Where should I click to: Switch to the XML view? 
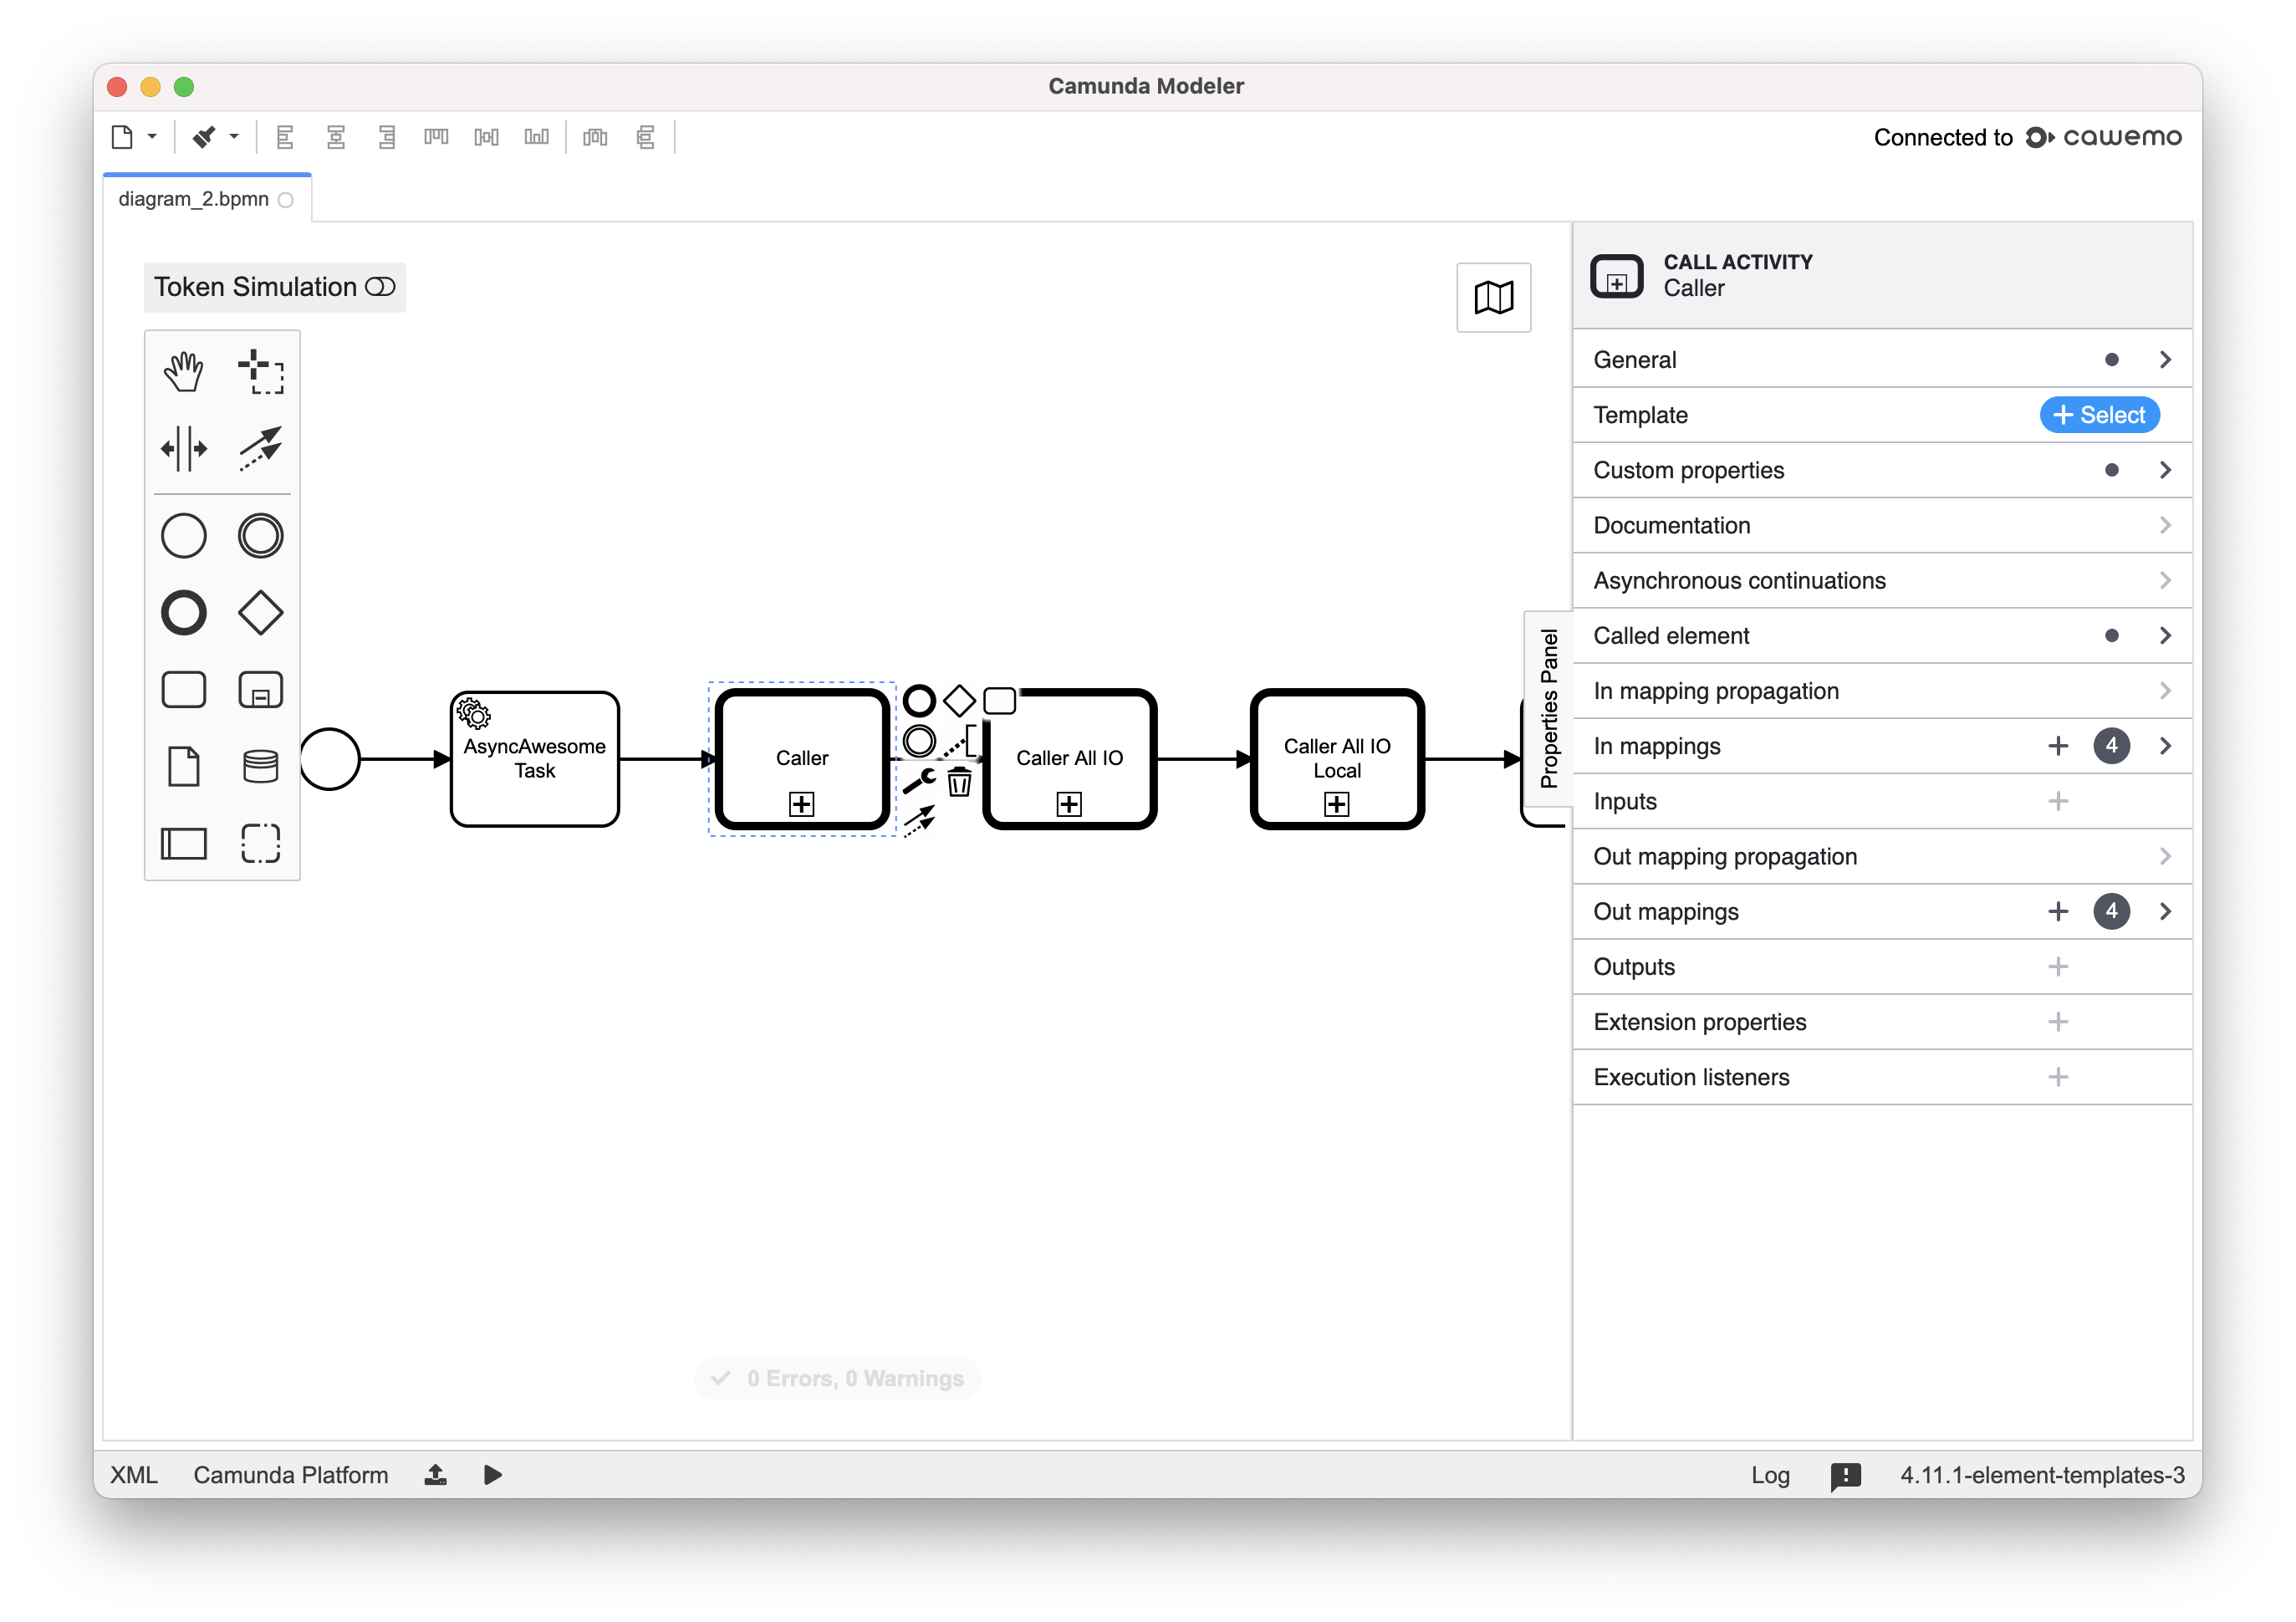[133, 1475]
